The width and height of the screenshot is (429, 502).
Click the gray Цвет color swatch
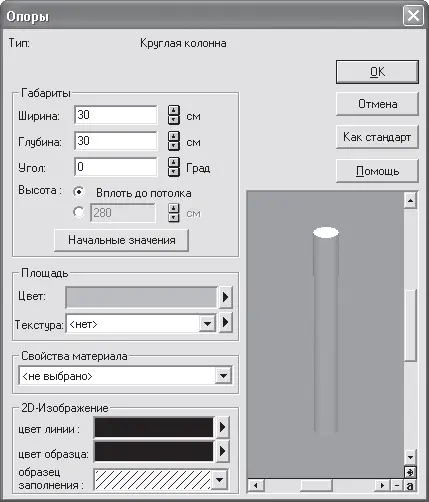(141, 297)
